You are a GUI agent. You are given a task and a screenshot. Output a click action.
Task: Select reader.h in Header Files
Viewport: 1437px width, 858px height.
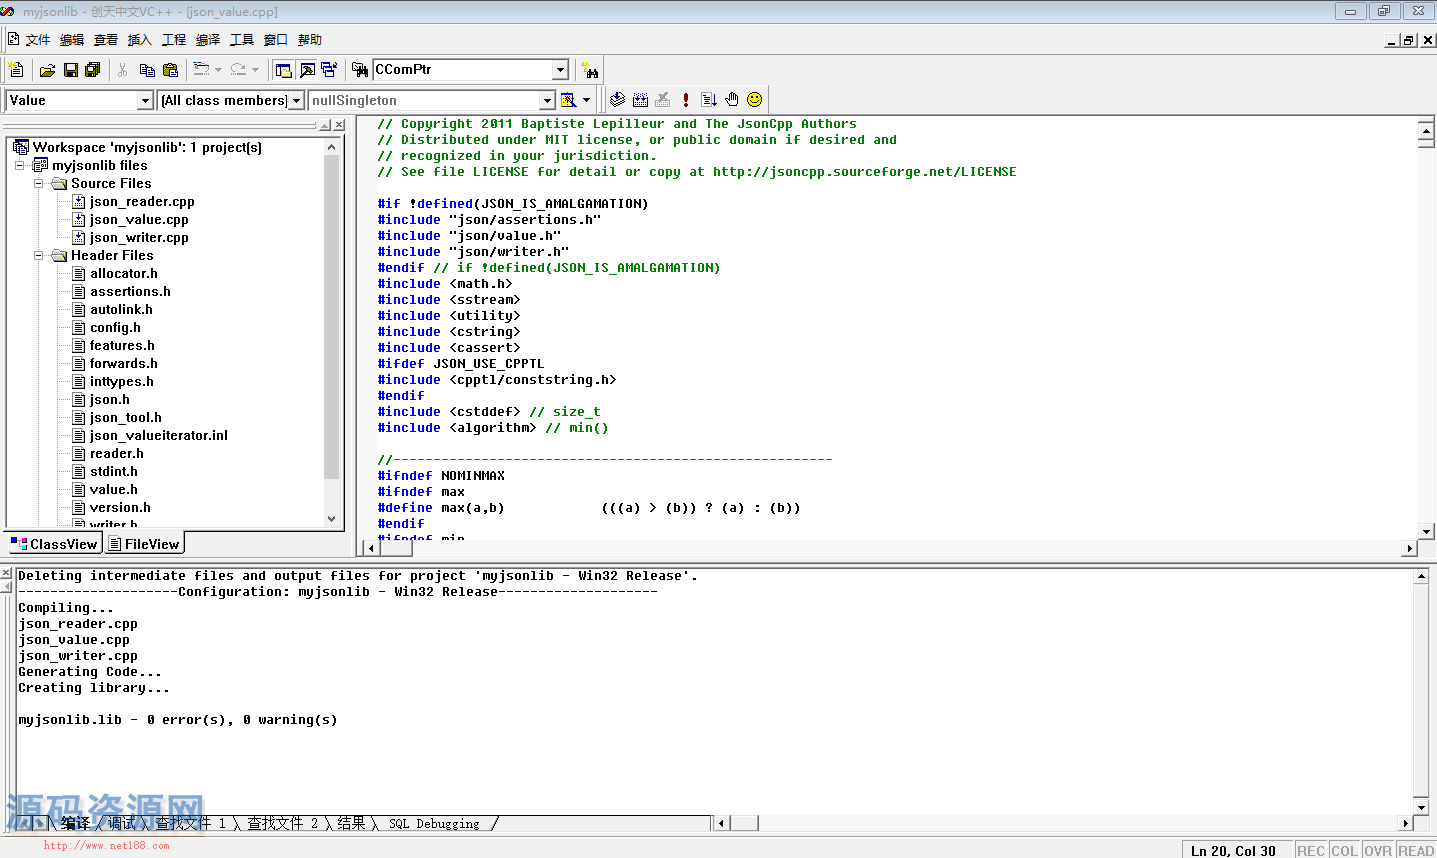[116, 454]
